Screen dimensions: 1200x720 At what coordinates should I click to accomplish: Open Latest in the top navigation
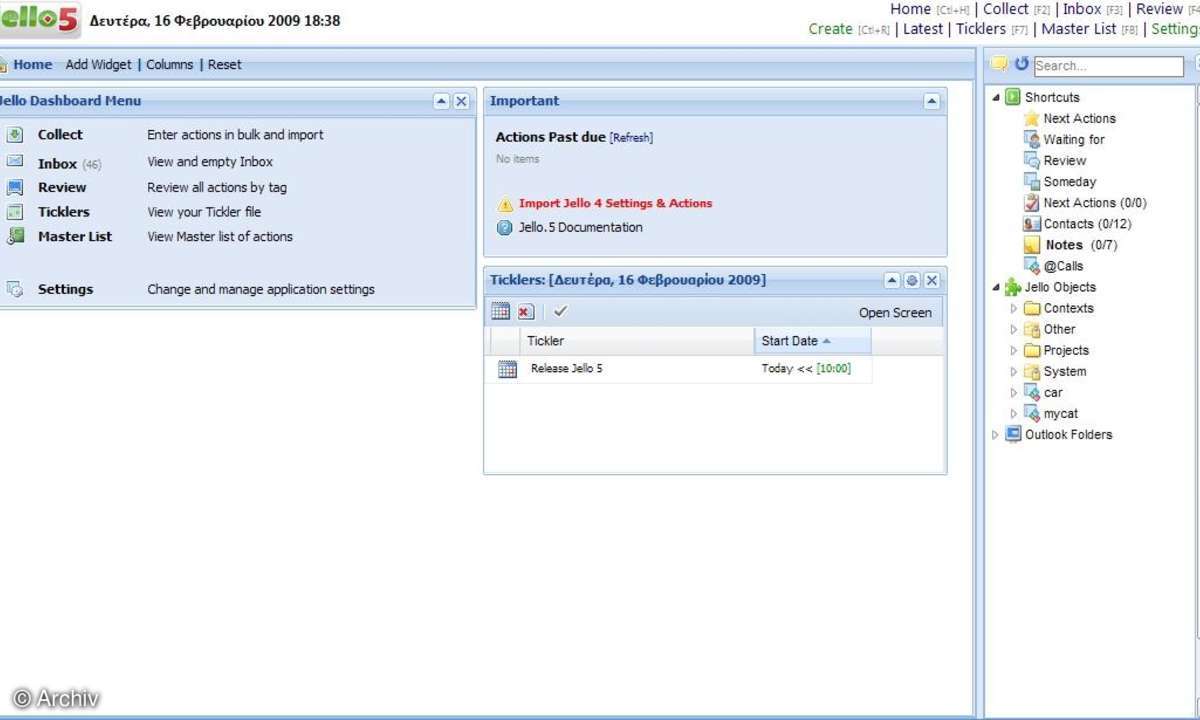923,29
